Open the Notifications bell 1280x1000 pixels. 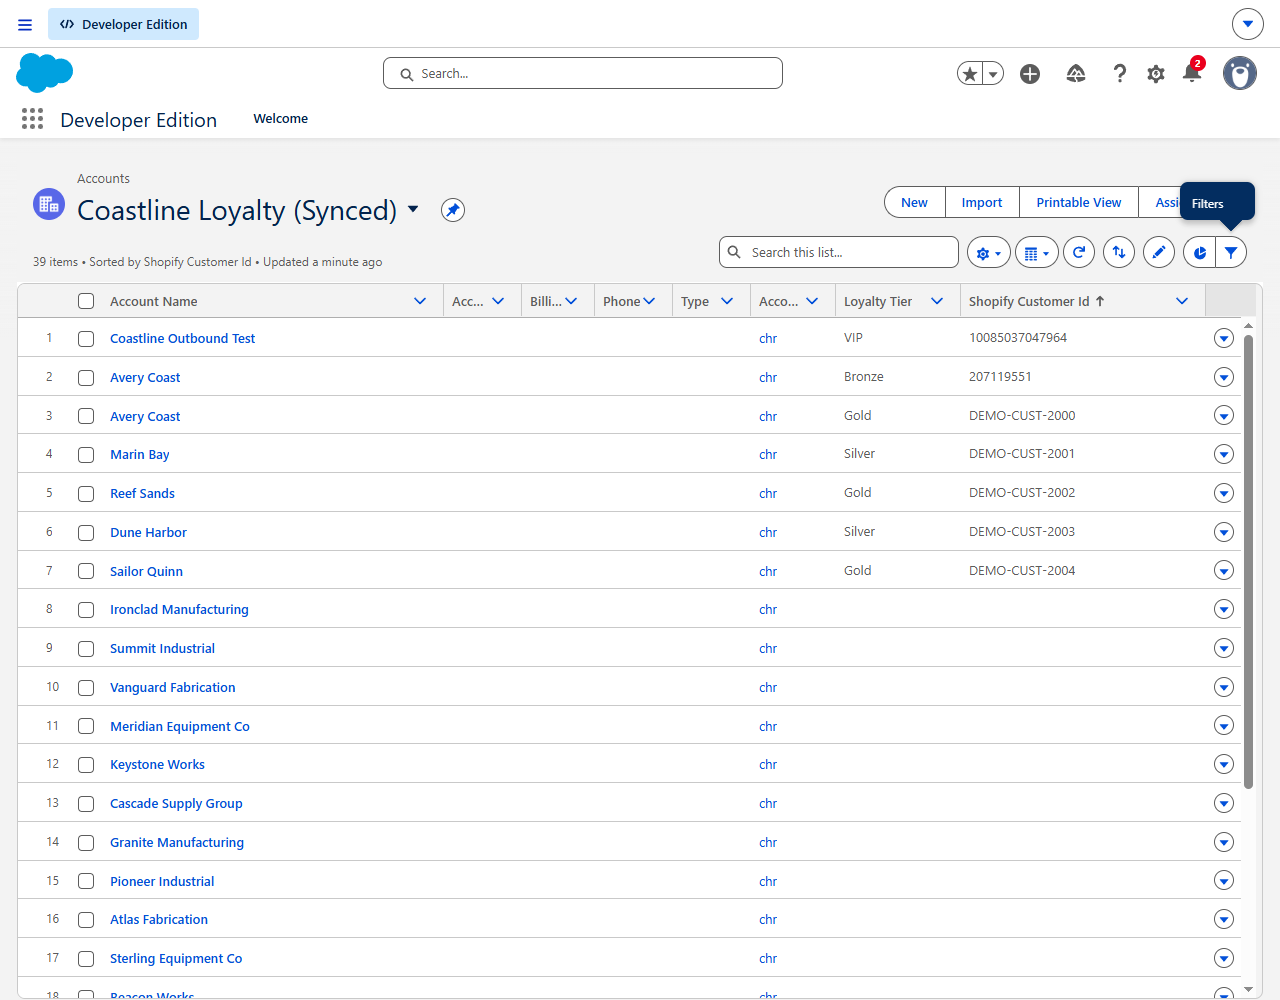[1192, 72]
